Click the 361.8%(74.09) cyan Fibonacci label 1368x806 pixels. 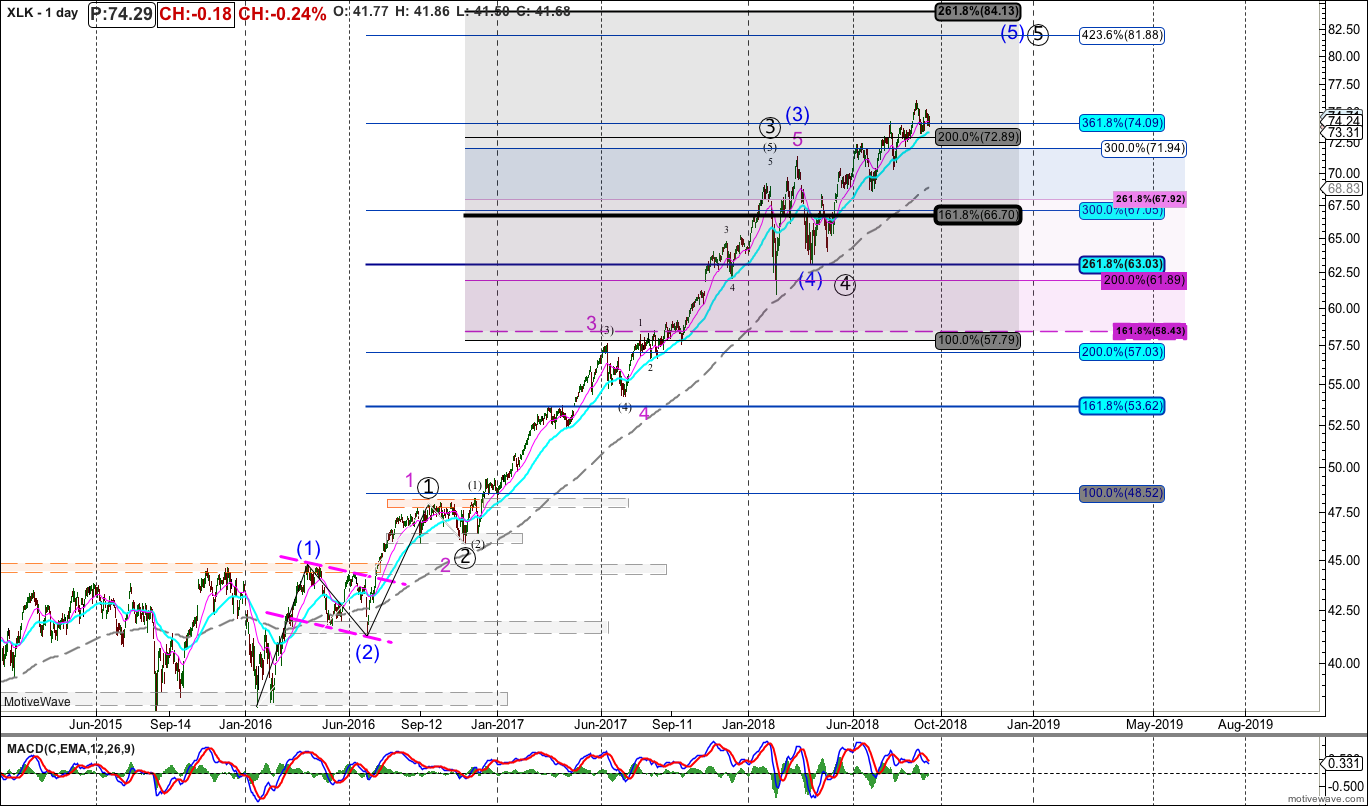tap(1123, 123)
